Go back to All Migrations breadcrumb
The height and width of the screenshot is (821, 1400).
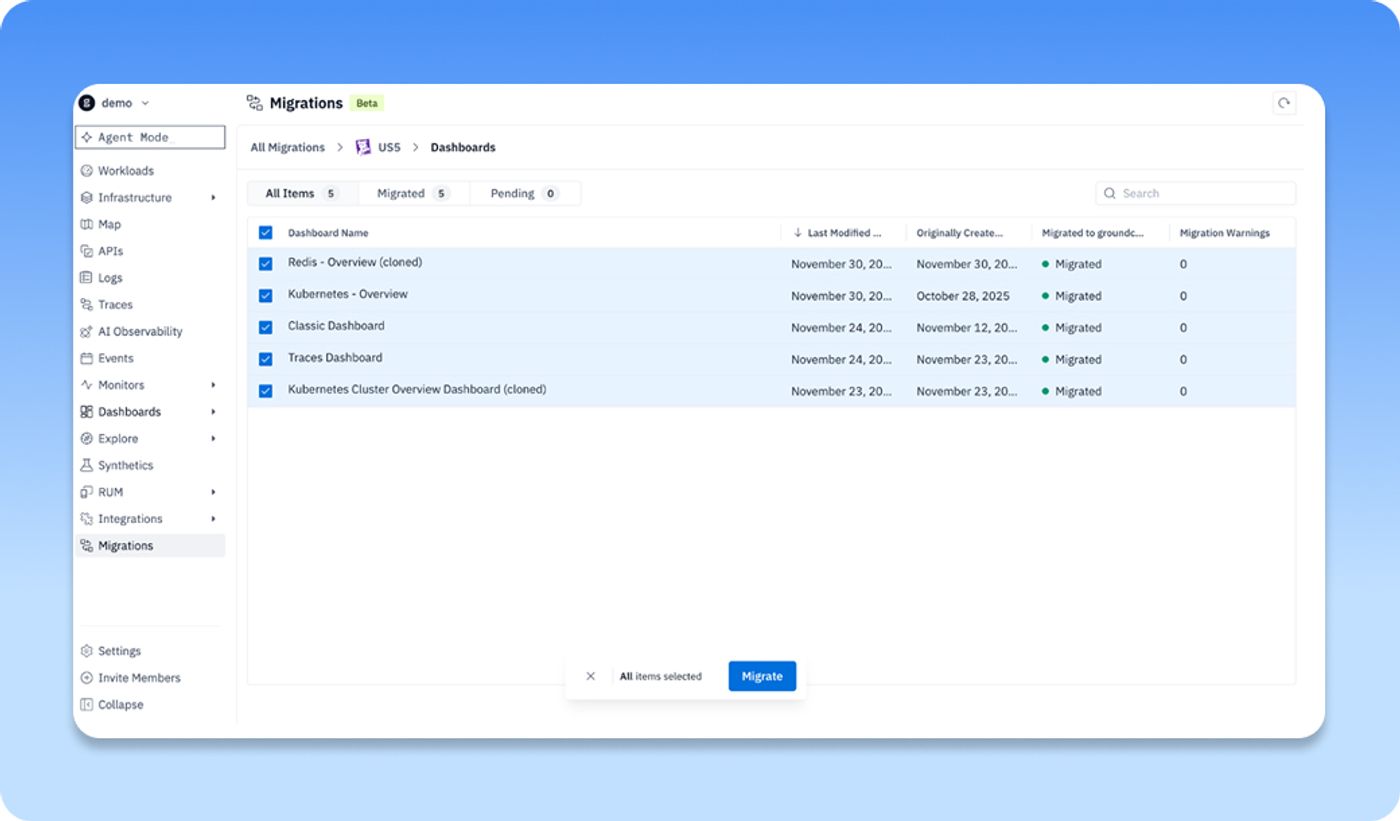pos(287,147)
